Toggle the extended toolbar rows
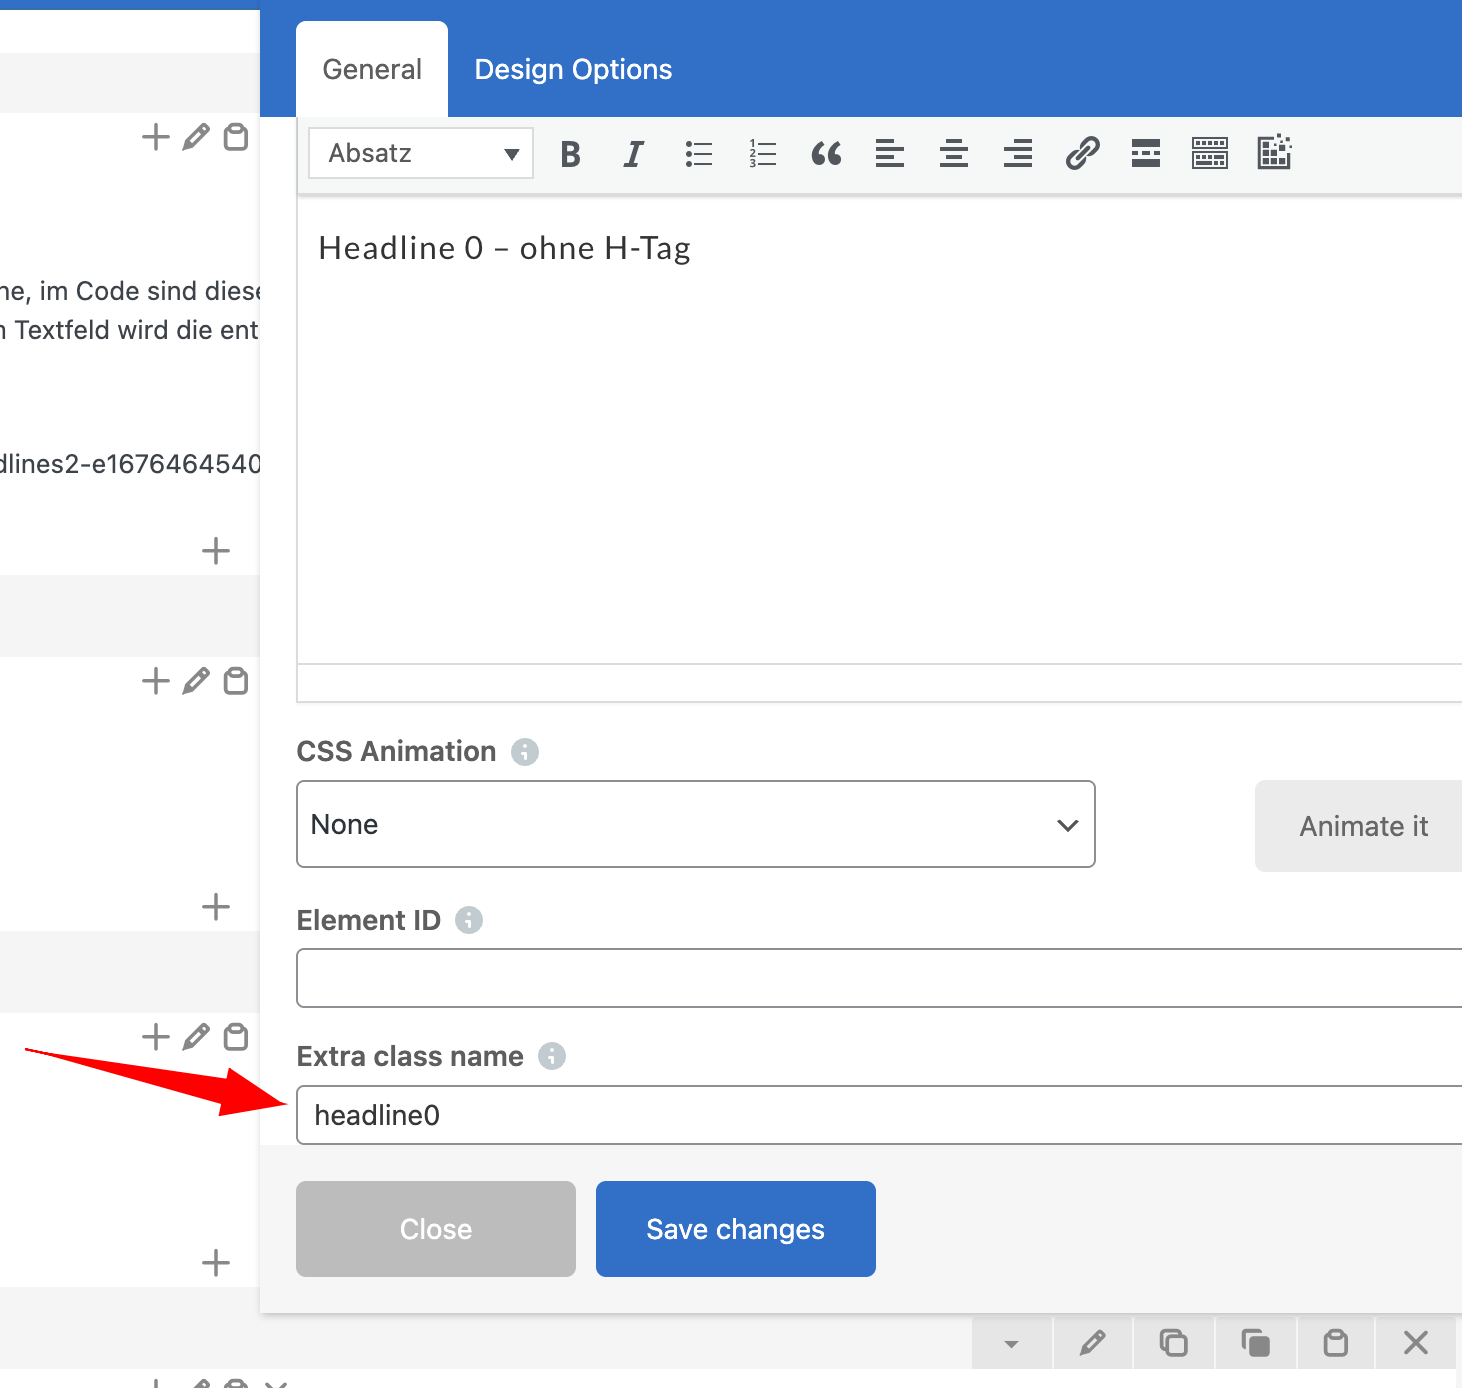The width and height of the screenshot is (1462, 1388). point(1210,154)
